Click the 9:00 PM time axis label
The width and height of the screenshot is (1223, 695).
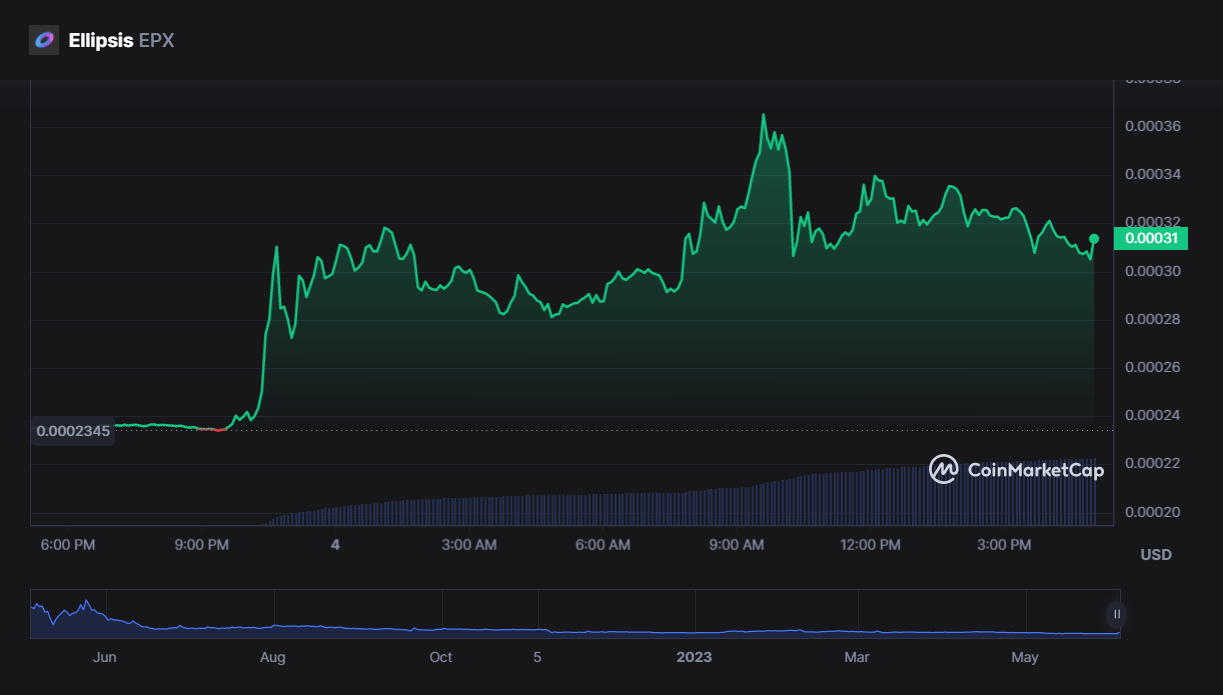[202, 545]
